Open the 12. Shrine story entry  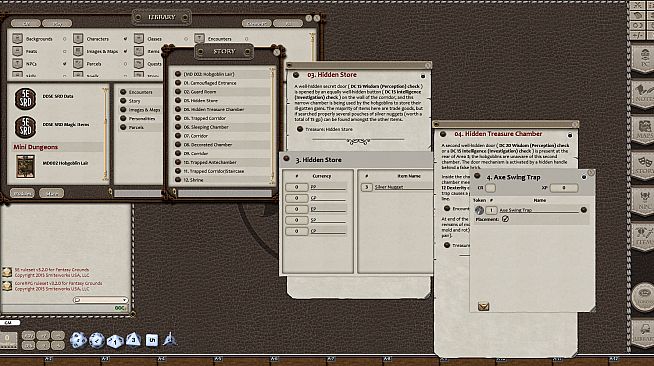194,180
